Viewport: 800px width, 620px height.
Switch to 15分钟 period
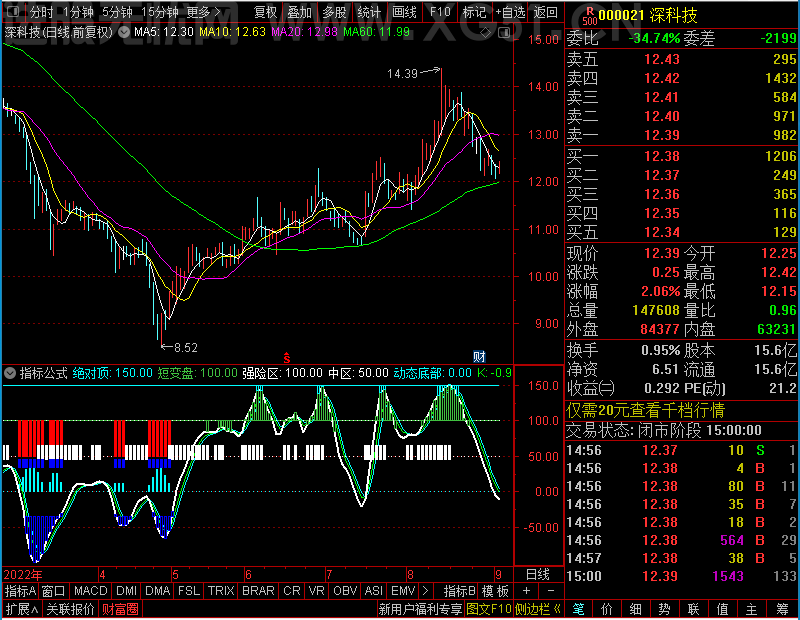pos(160,12)
